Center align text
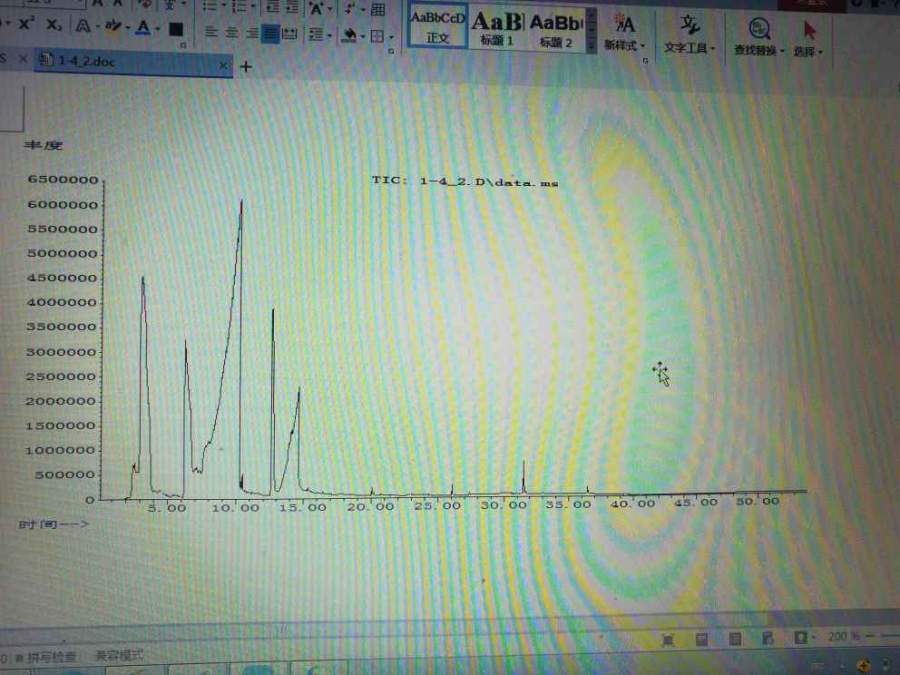This screenshot has width=900, height=675. 231,33
